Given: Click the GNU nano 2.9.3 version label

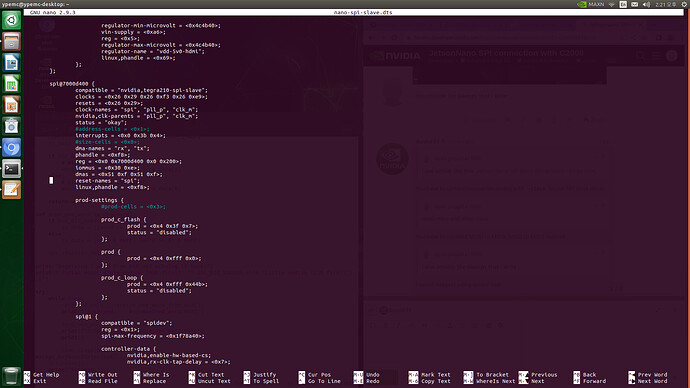Looking at the screenshot, I should 52,12.
